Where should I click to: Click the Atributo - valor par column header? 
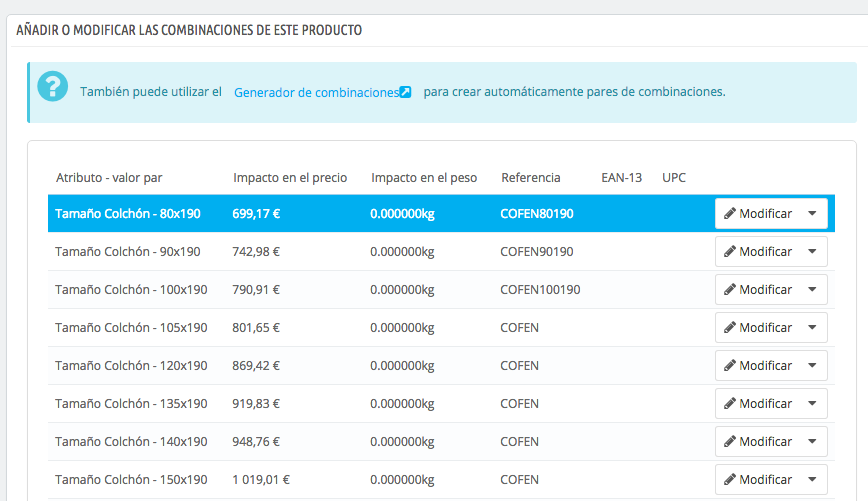point(109,178)
